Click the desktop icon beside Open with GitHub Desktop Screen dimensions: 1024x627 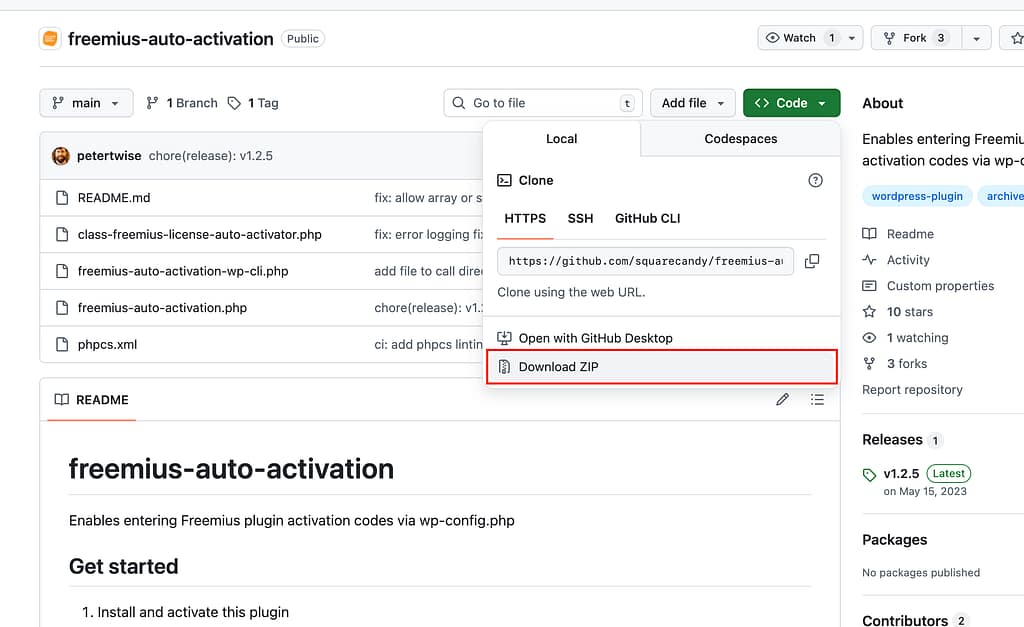click(504, 338)
